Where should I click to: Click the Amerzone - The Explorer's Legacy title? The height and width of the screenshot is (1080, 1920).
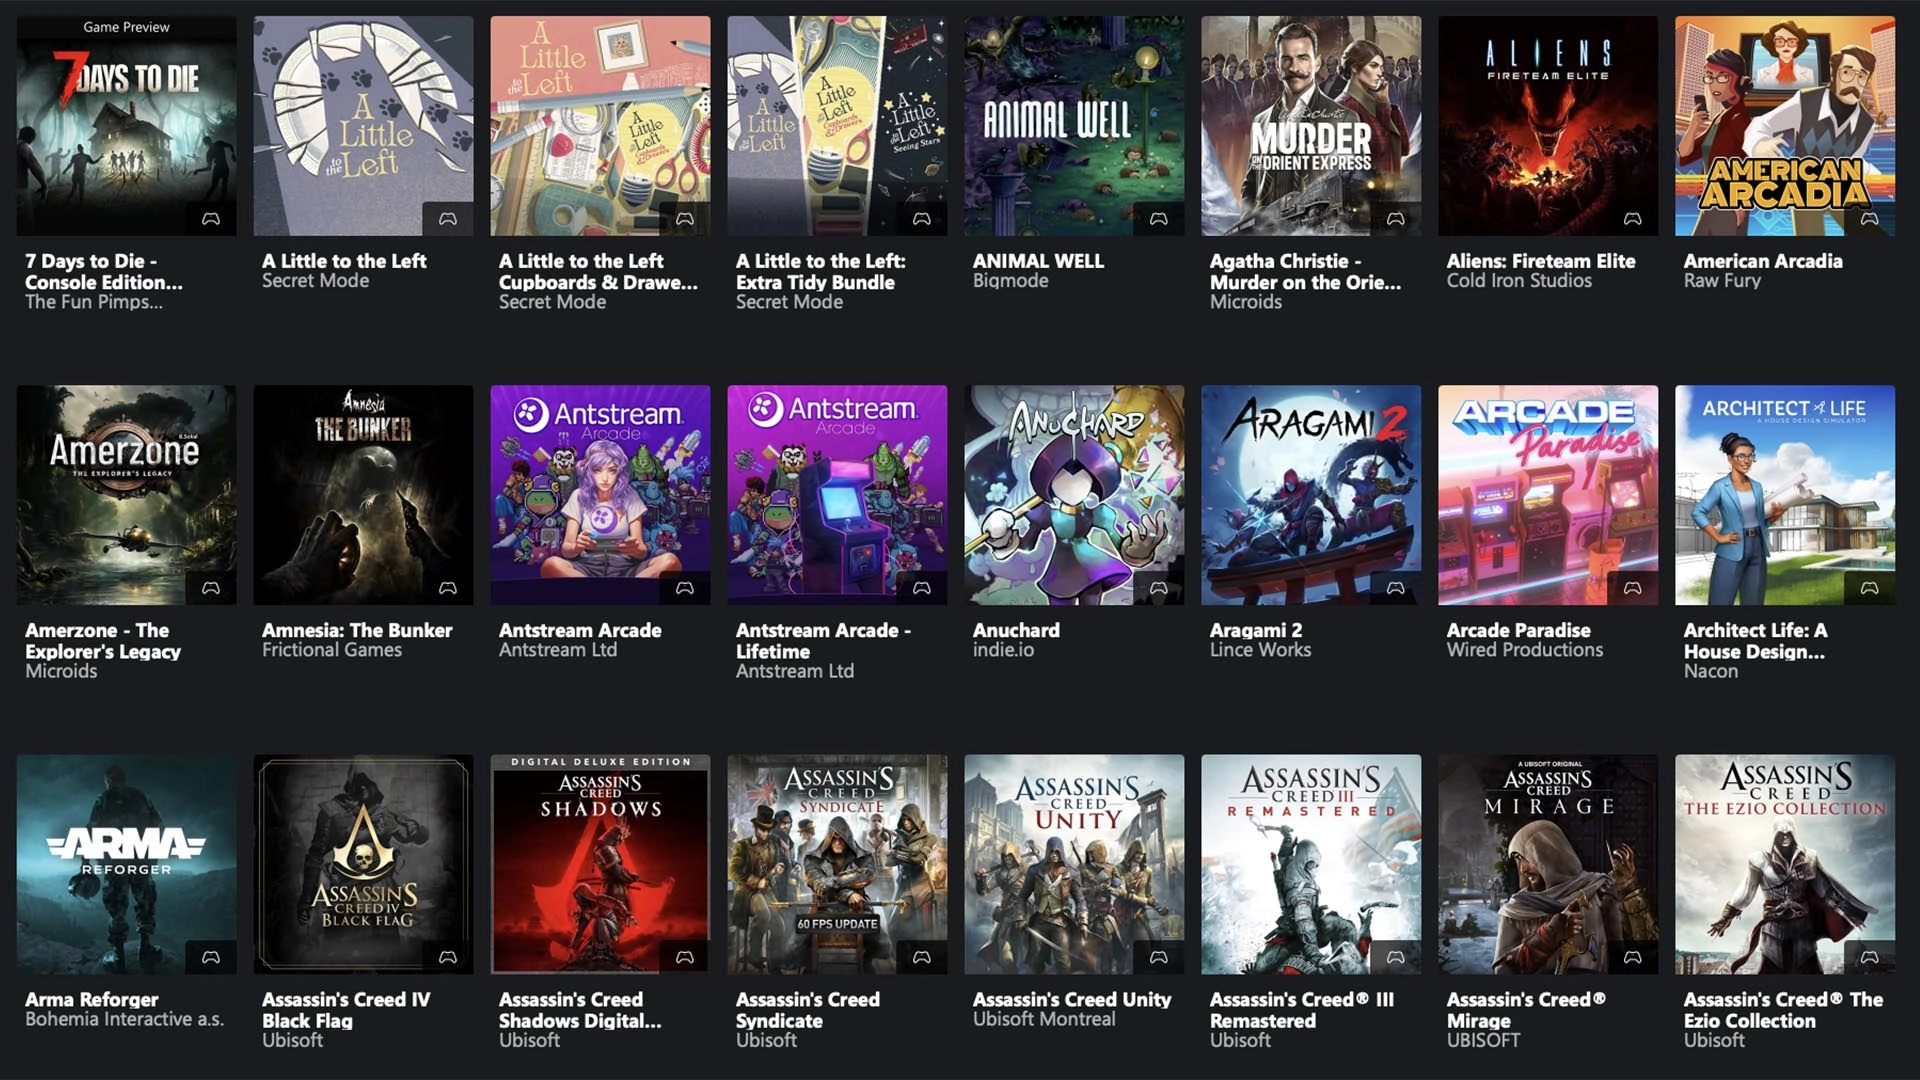click(x=103, y=641)
